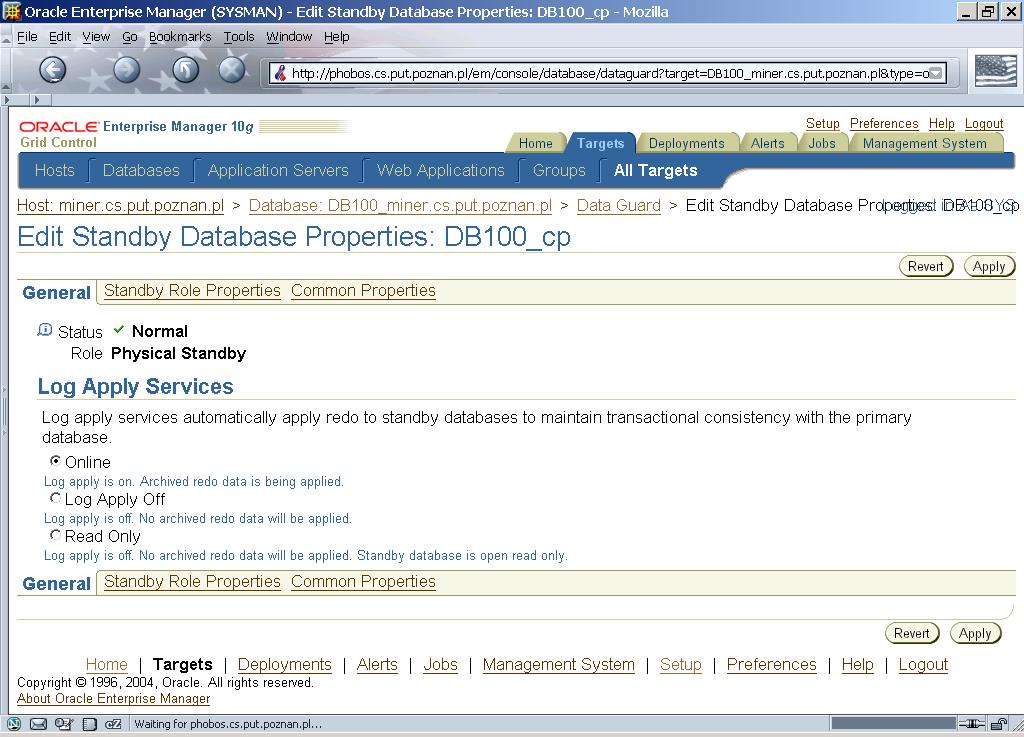Collapse the sidebar handle on left edge
This screenshot has width=1024, height=737.
(x=3, y=411)
